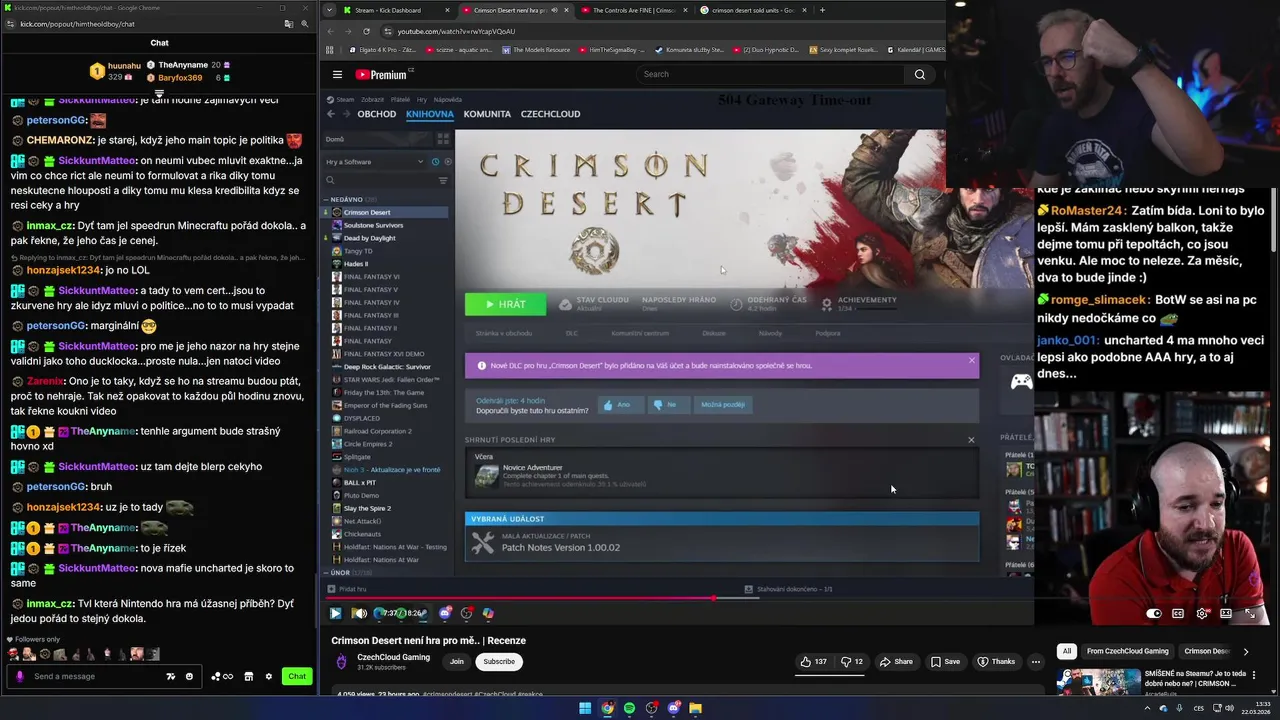Image resolution: width=1280 pixels, height=720 pixels.
Task: Zoom the Kick chat popout window
Action: point(305,24)
